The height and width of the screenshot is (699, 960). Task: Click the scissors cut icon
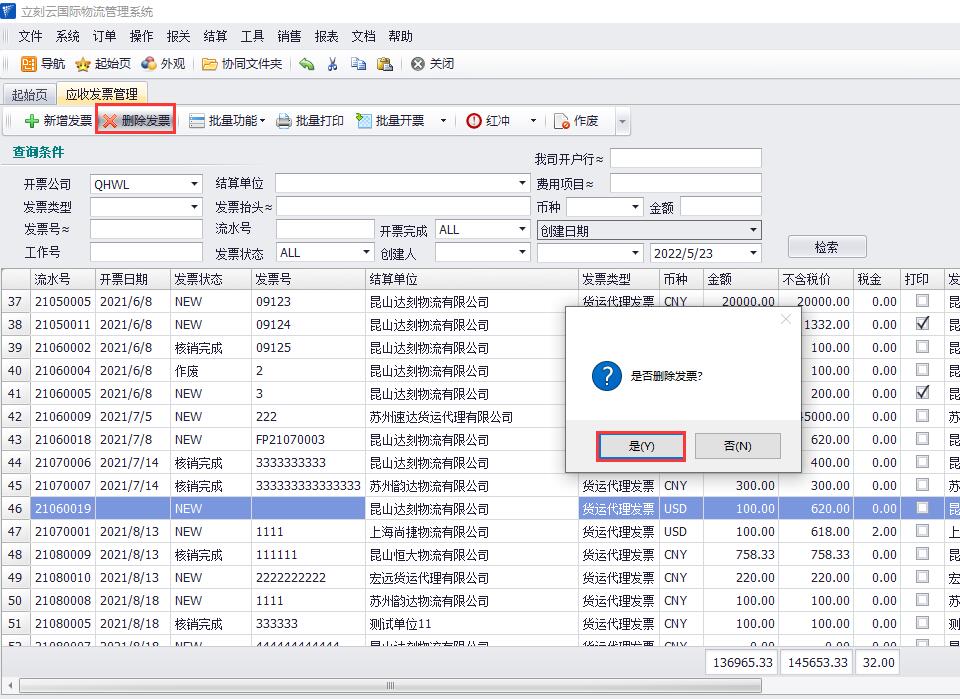click(332, 64)
